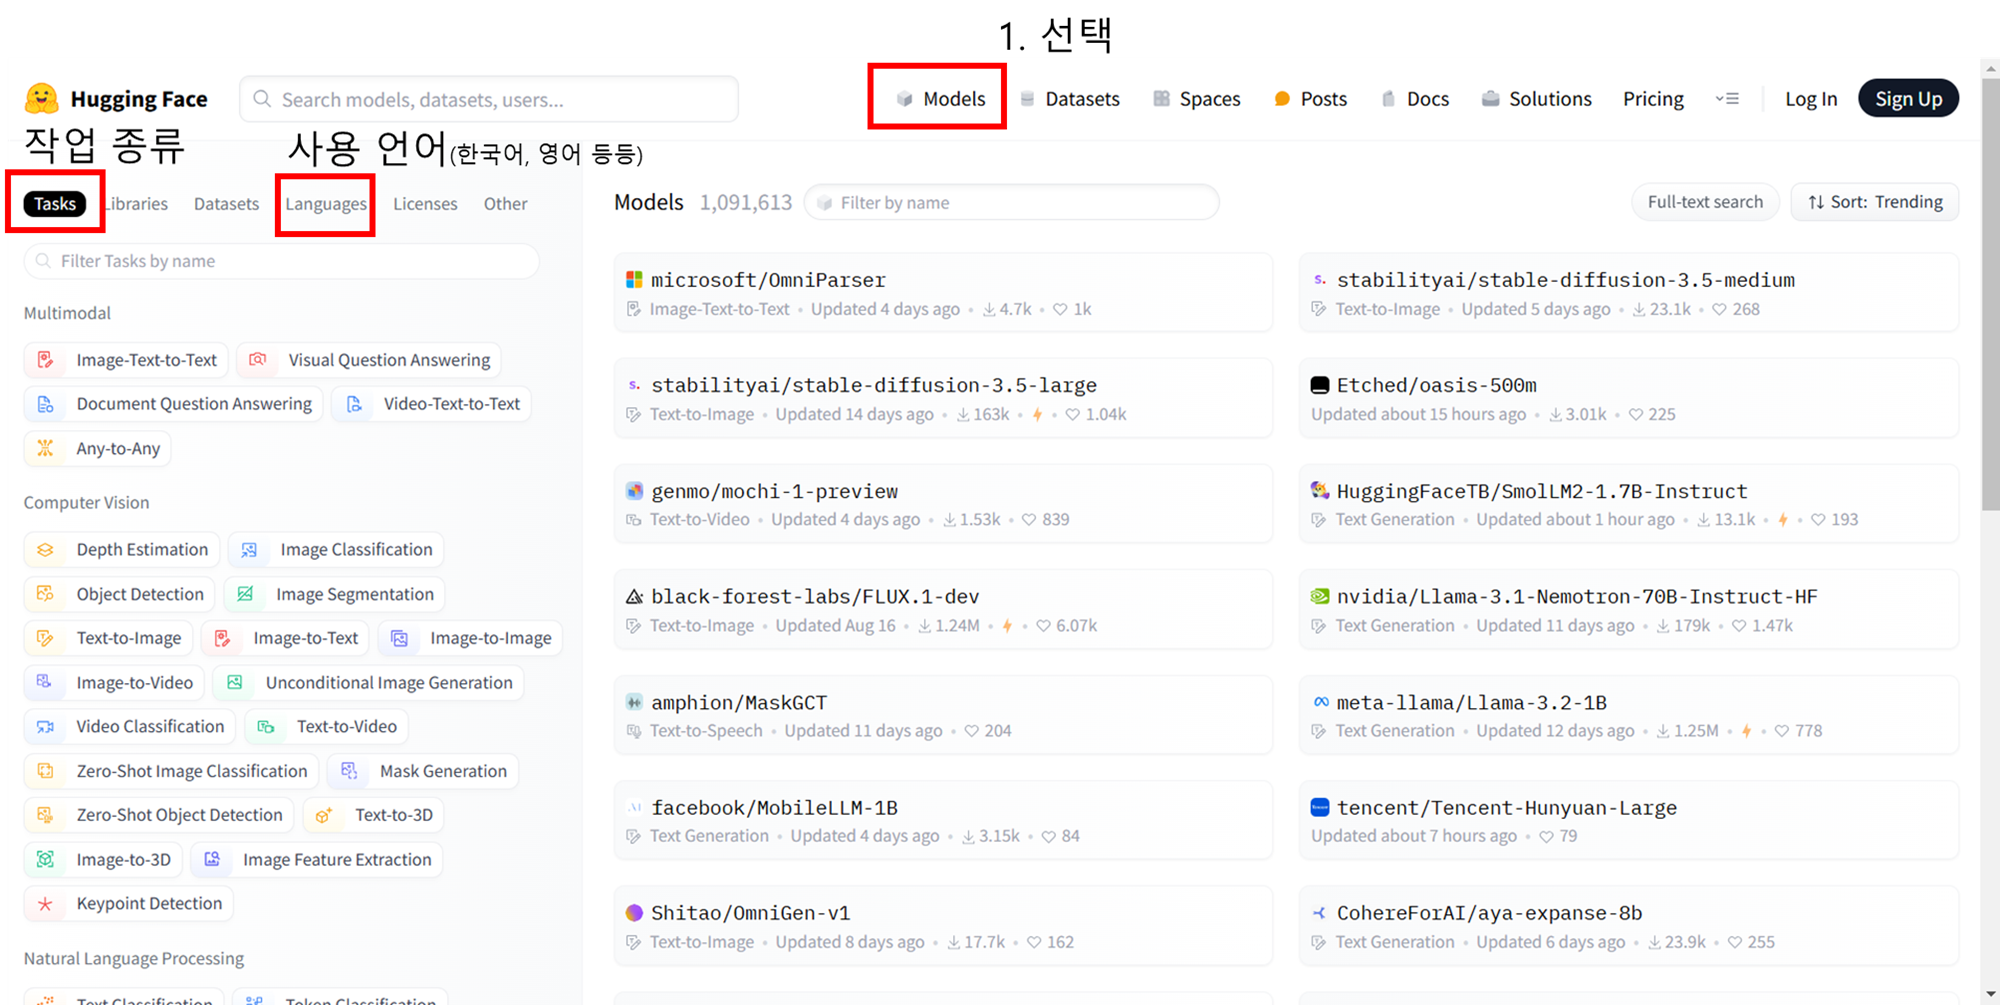Click the Image-to-Video task icon
Image resolution: width=2000 pixels, height=1005 pixels.
(x=46, y=682)
